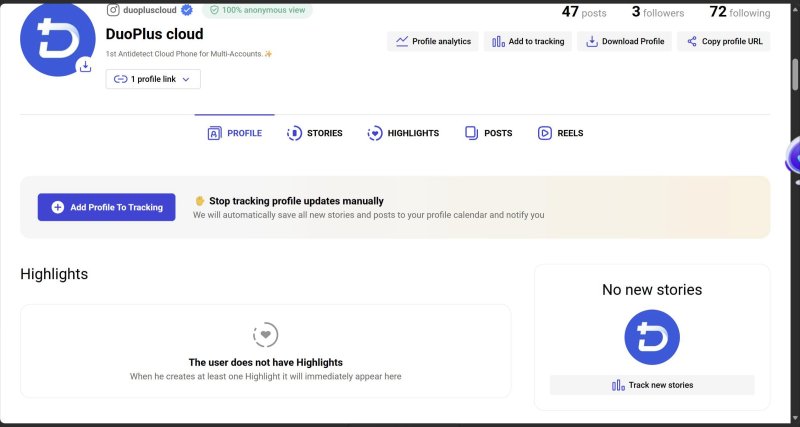Screen dimensions: 800x427
Task: Click 'Stop tracking profile updates manually' heading
Action: [x=296, y=201]
